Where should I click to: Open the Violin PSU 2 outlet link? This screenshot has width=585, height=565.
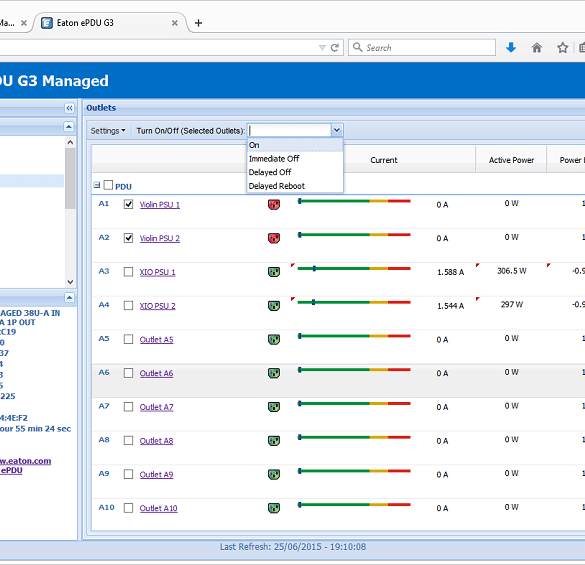[x=160, y=238]
